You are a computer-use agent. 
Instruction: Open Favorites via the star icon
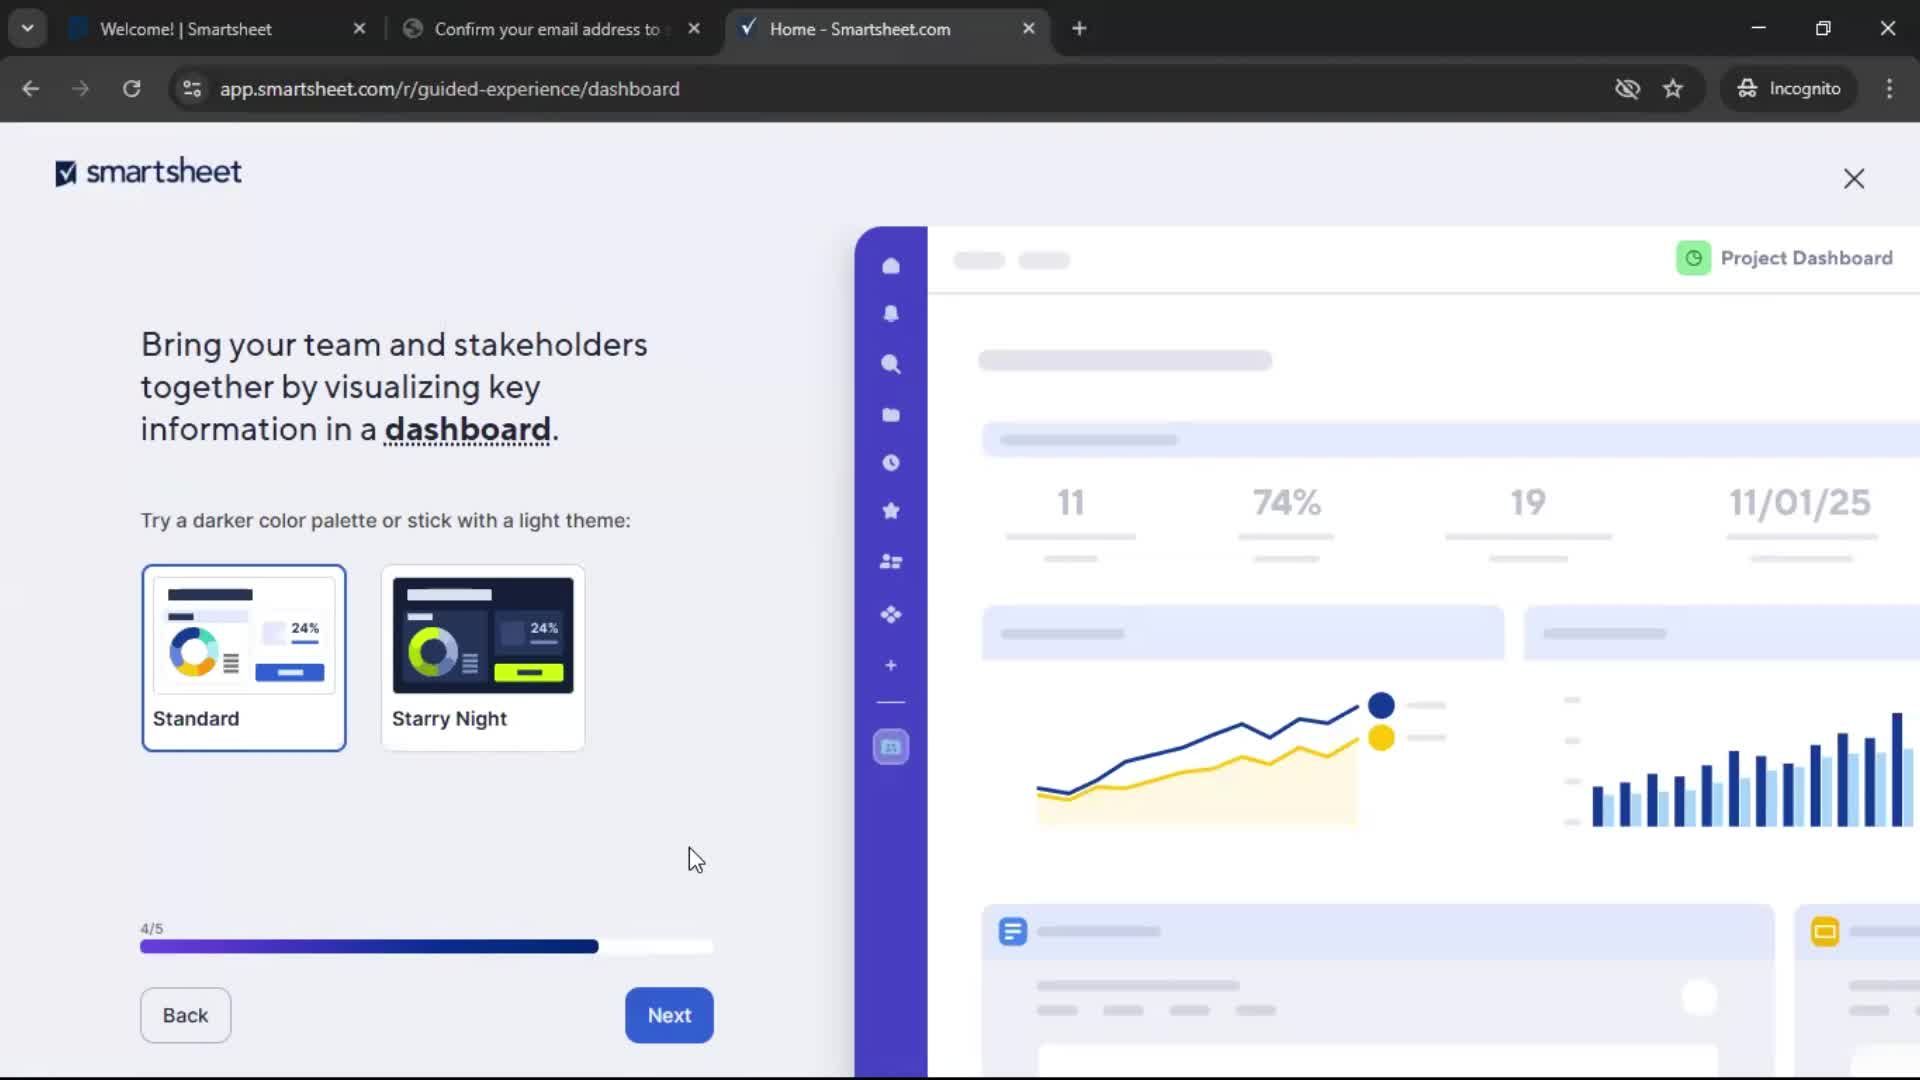tap(890, 511)
